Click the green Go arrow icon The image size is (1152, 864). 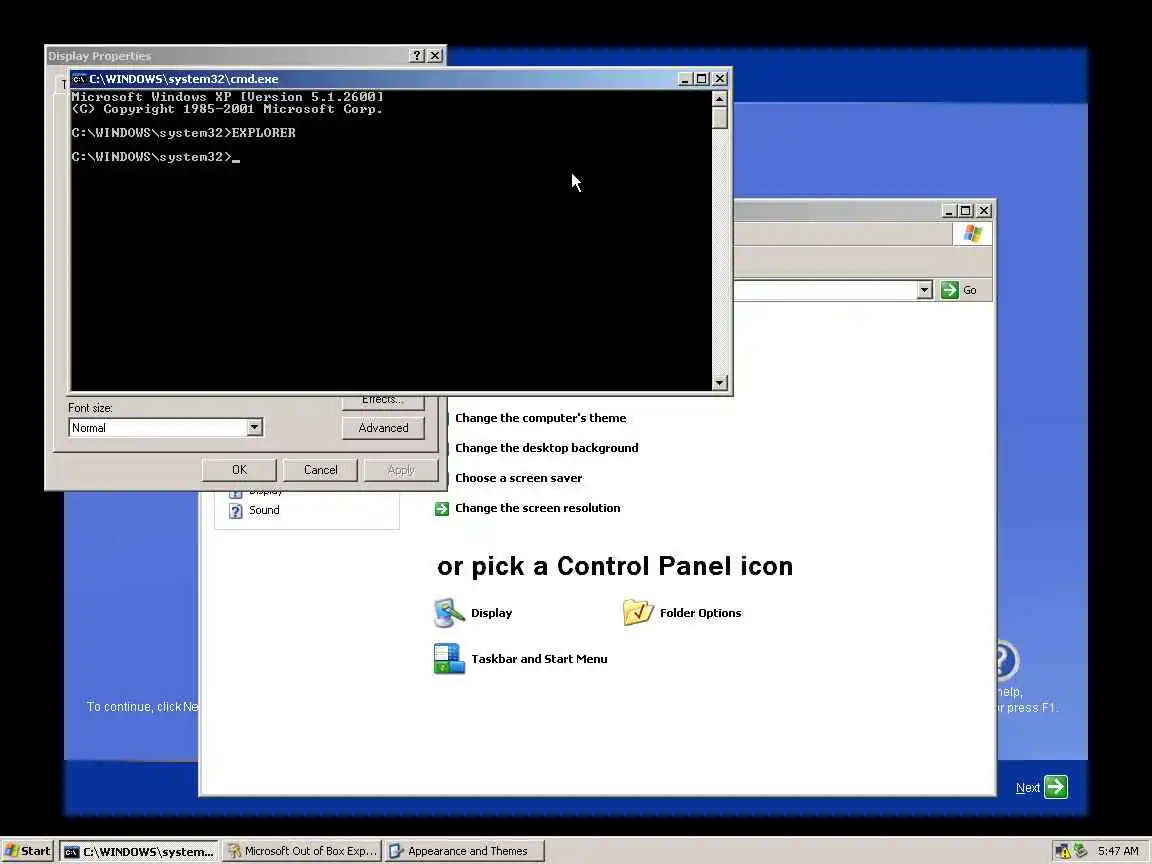tap(949, 290)
